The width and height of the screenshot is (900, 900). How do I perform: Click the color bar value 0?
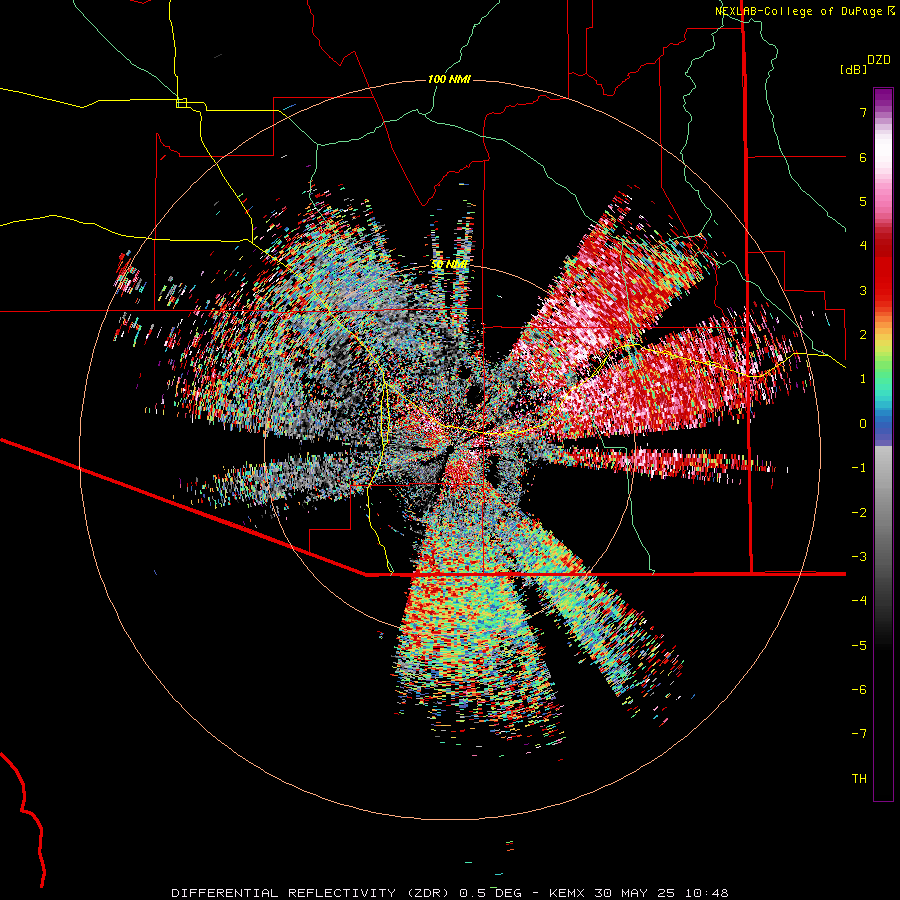click(863, 424)
